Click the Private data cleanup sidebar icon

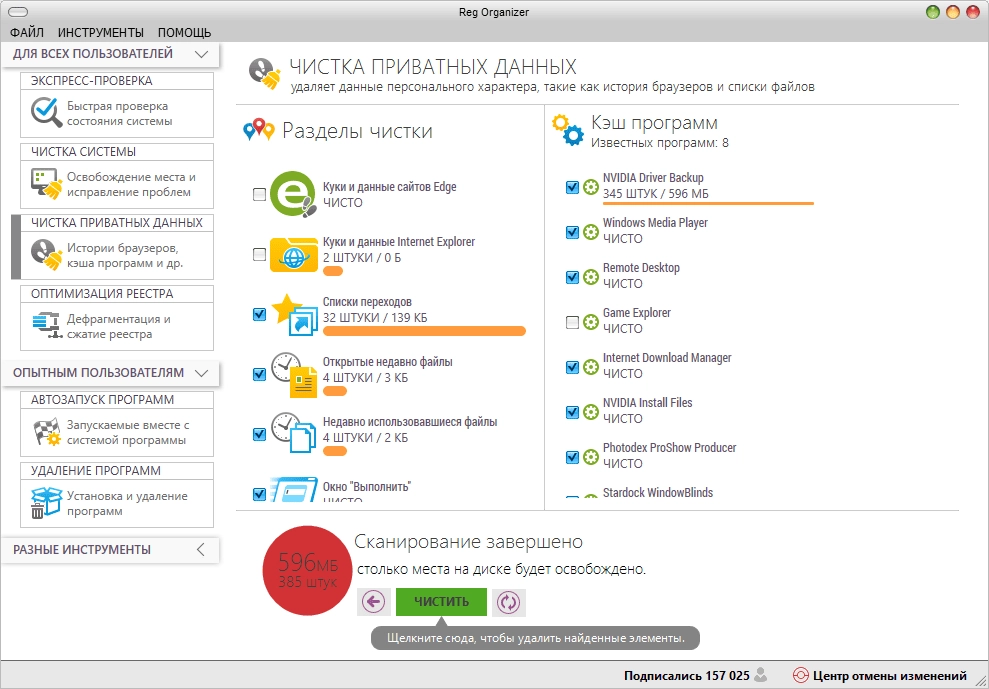tap(46, 255)
